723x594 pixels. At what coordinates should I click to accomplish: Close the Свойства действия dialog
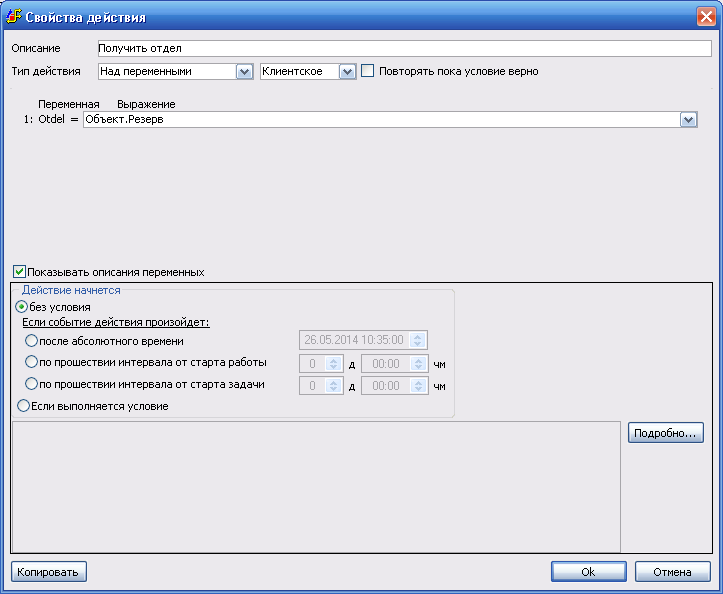click(706, 17)
